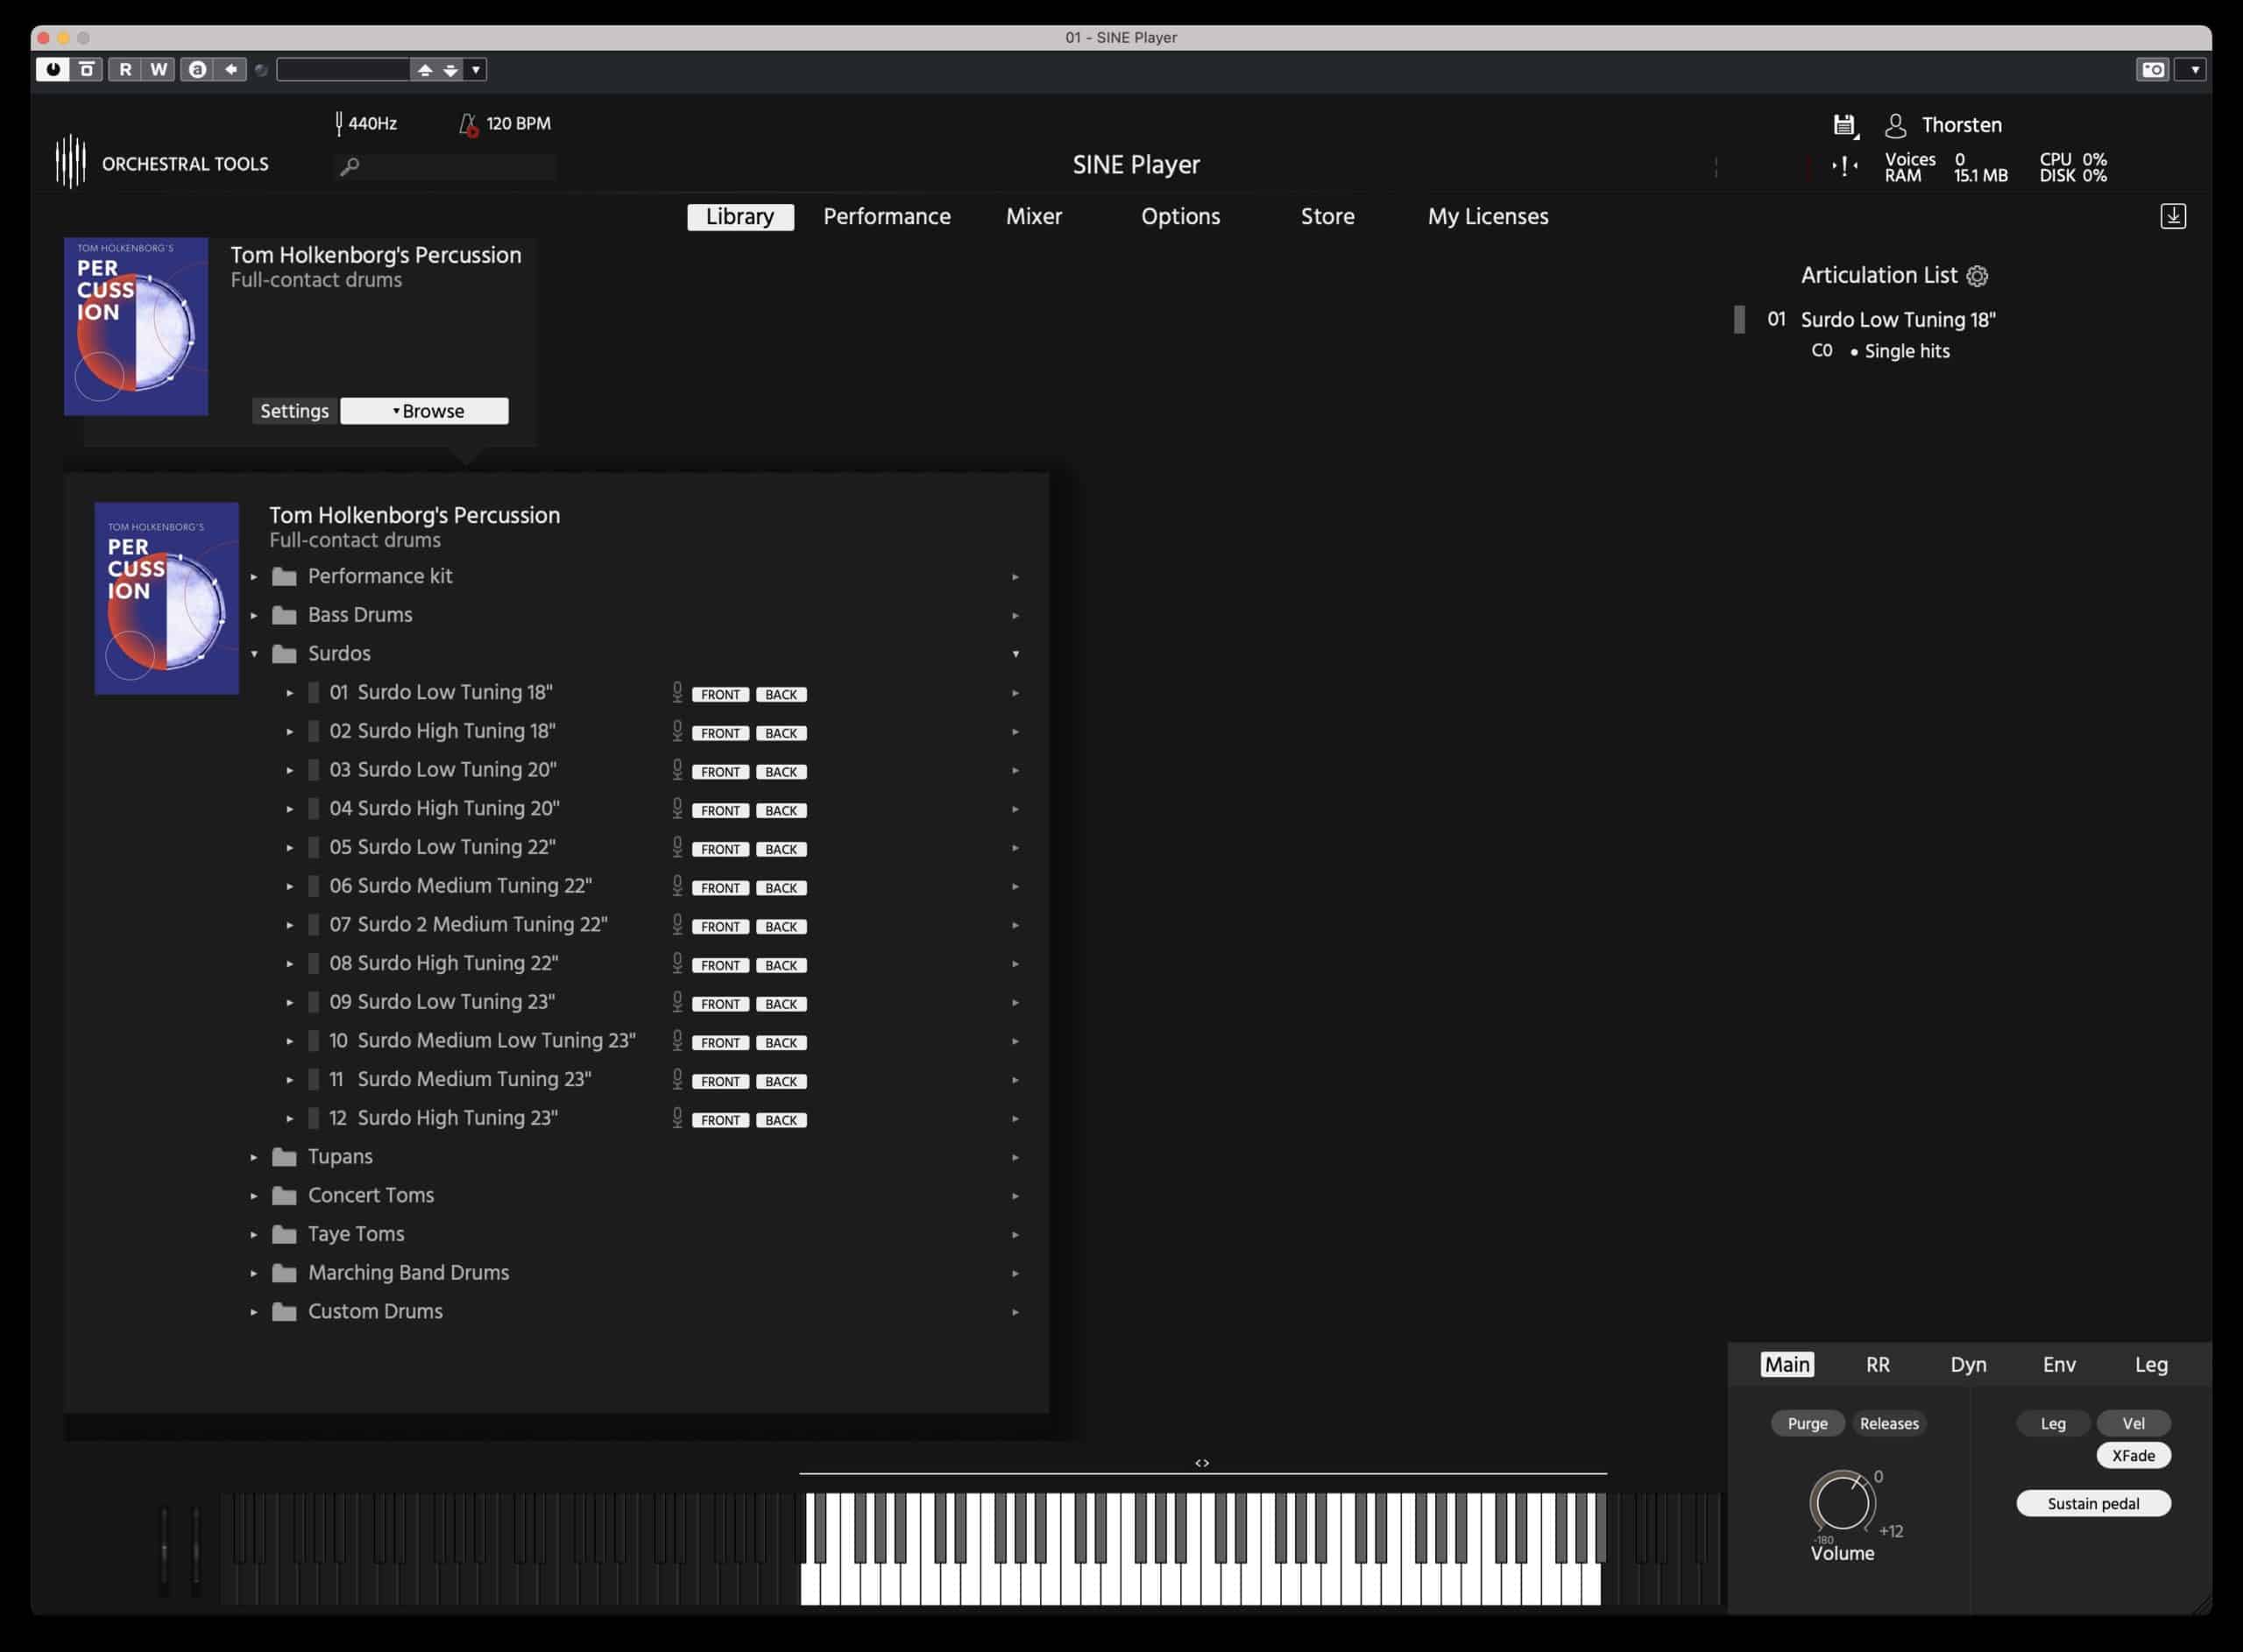Toggle the Vel mode button
2243x1652 pixels.
tap(2133, 1423)
